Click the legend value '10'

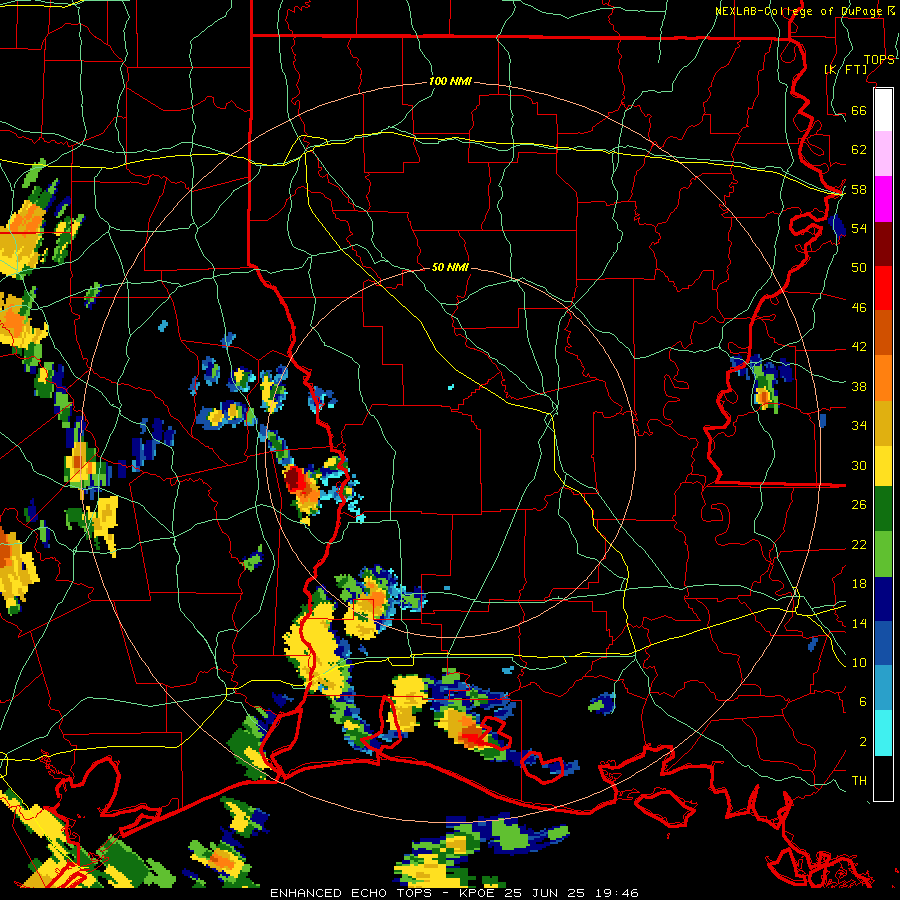[x=859, y=662]
